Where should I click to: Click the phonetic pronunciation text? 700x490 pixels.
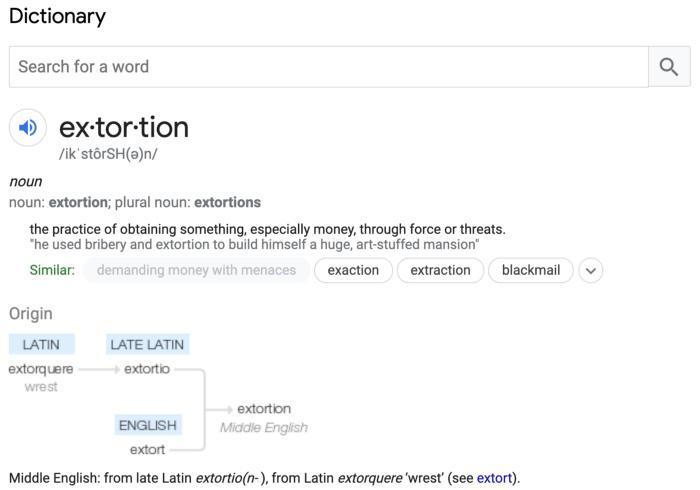108,154
